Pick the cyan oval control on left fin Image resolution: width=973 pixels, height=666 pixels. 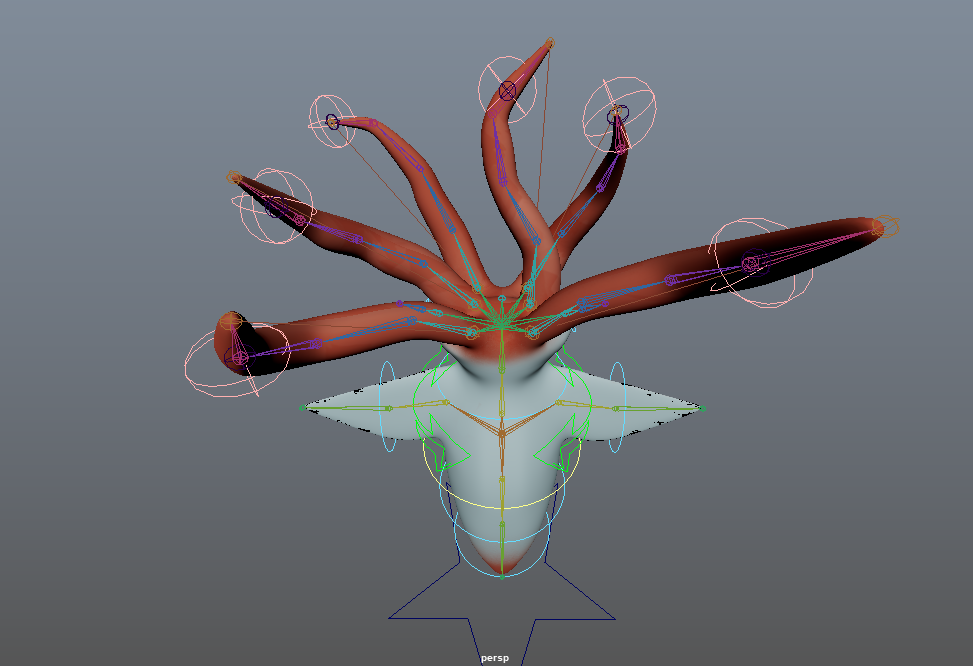point(387,407)
